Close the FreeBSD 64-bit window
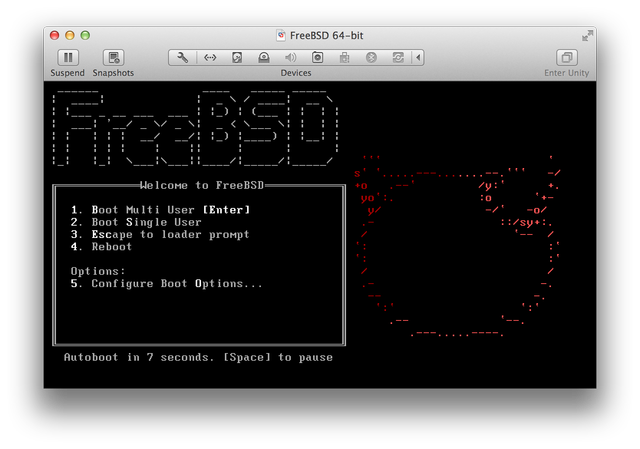The width and height of the screenshot is (640, 449). tap(54, 36)
